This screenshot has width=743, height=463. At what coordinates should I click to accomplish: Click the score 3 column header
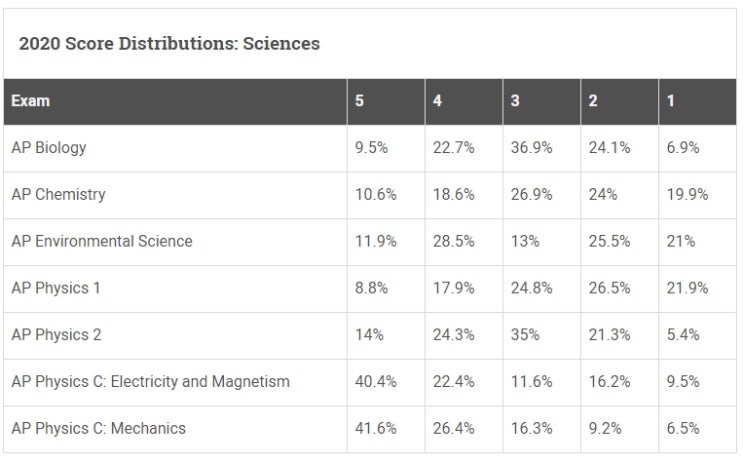point(515,101)
